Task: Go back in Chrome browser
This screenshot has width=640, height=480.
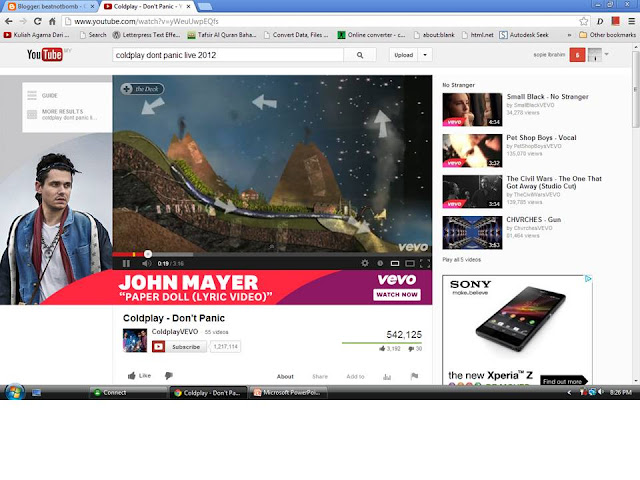Action: pos(9,21)
